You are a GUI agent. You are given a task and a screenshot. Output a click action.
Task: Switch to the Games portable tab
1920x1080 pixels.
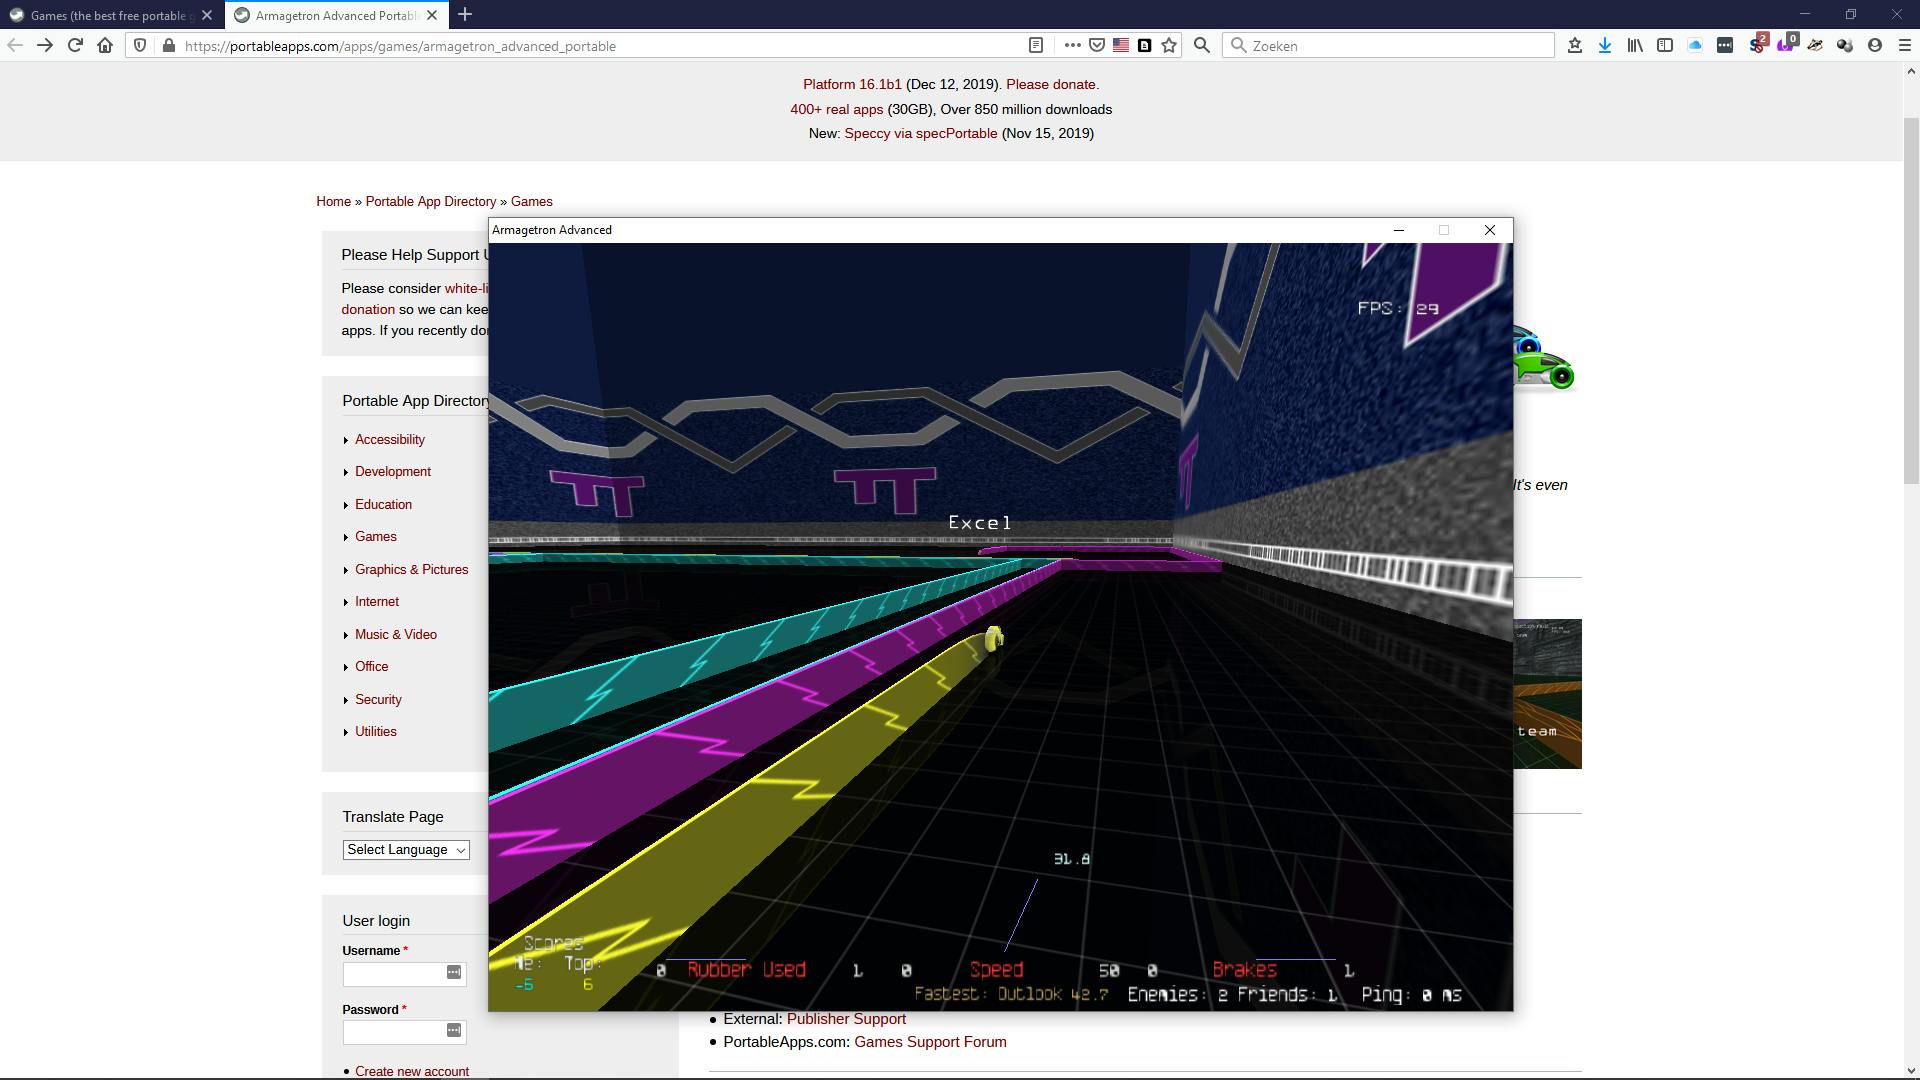tap(108, 15)
